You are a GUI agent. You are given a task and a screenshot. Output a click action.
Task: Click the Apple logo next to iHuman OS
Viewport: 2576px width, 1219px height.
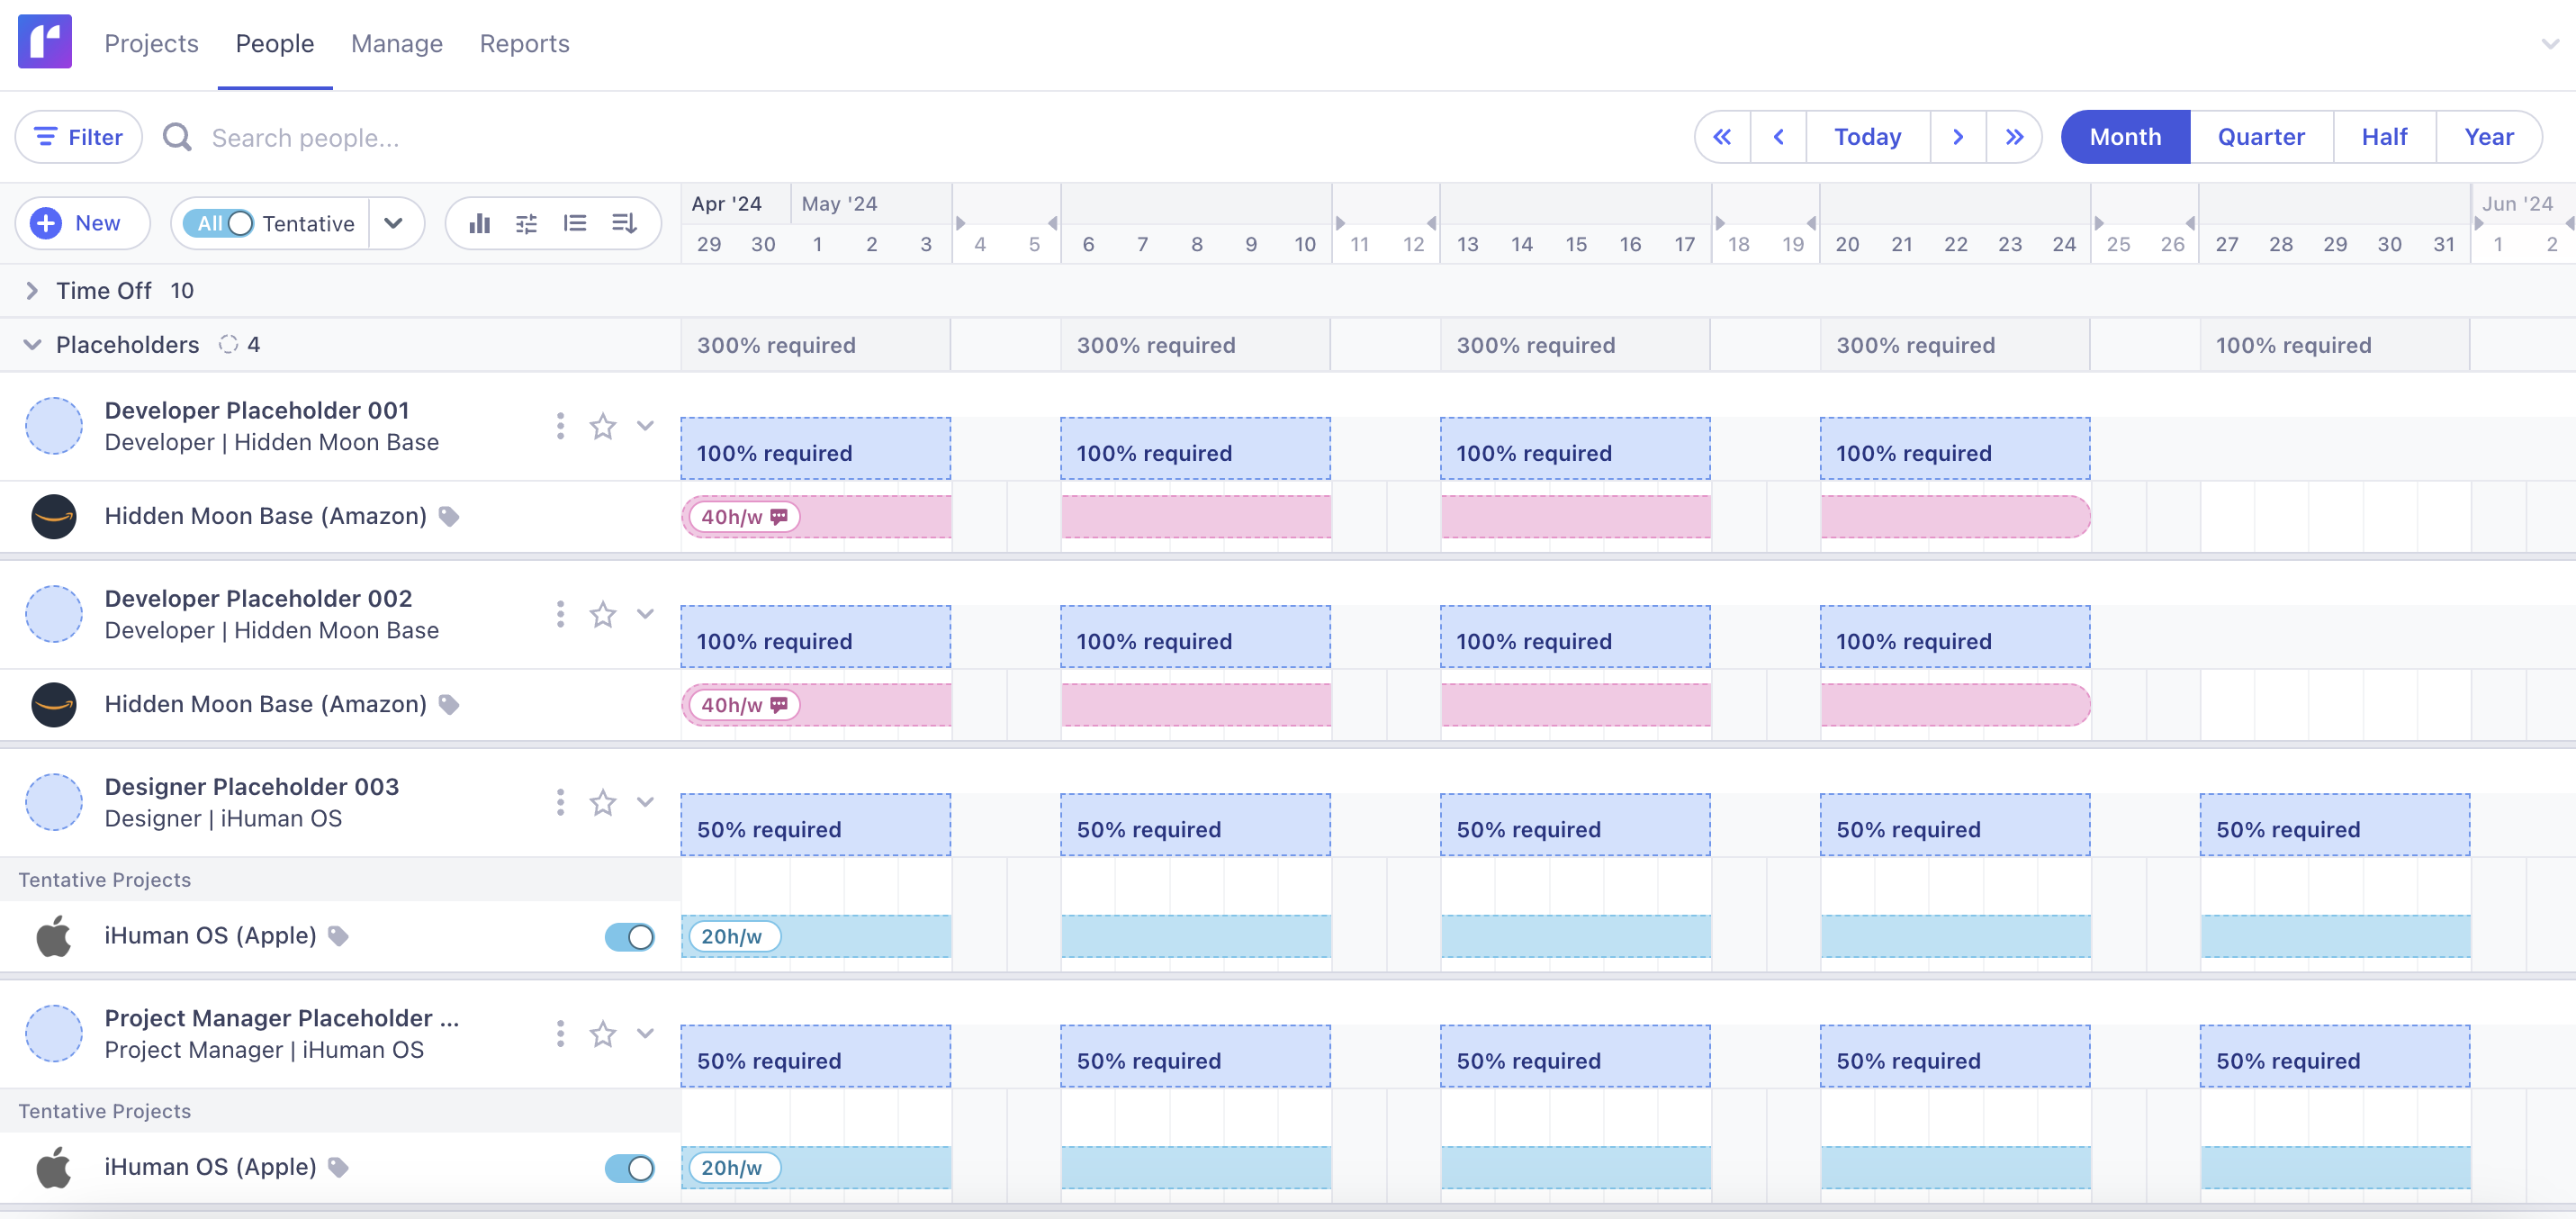point(55,936)
